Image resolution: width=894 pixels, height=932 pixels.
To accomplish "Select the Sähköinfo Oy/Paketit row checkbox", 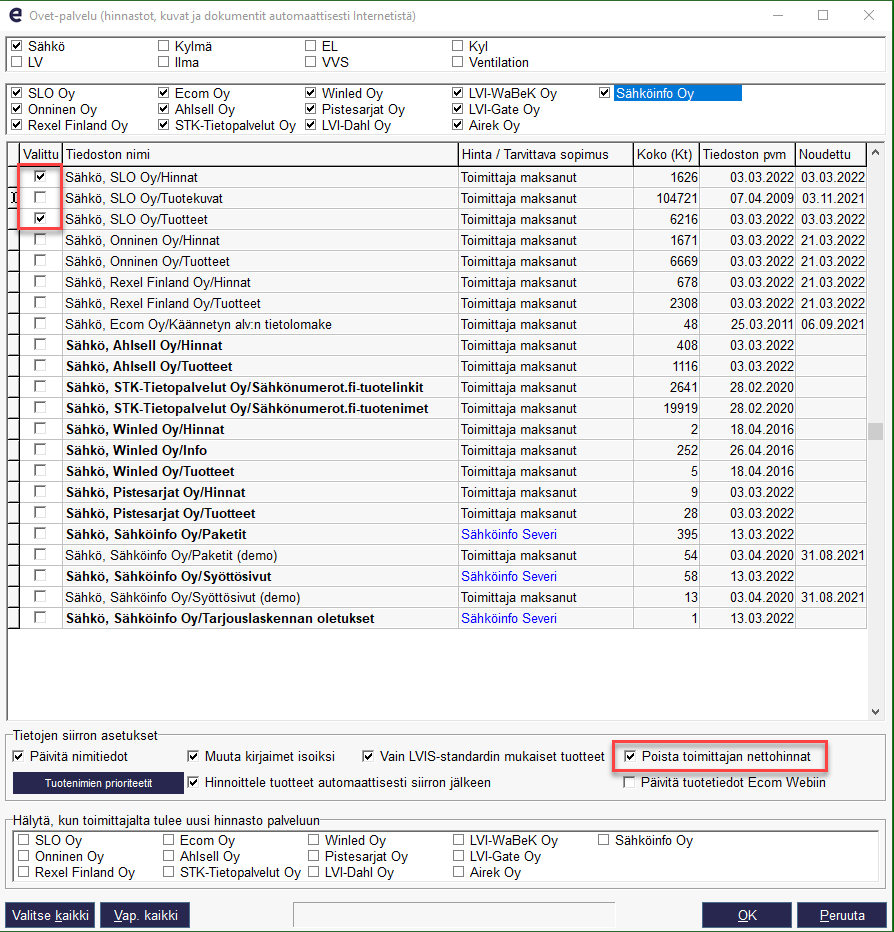I will [x=40, y=533].
